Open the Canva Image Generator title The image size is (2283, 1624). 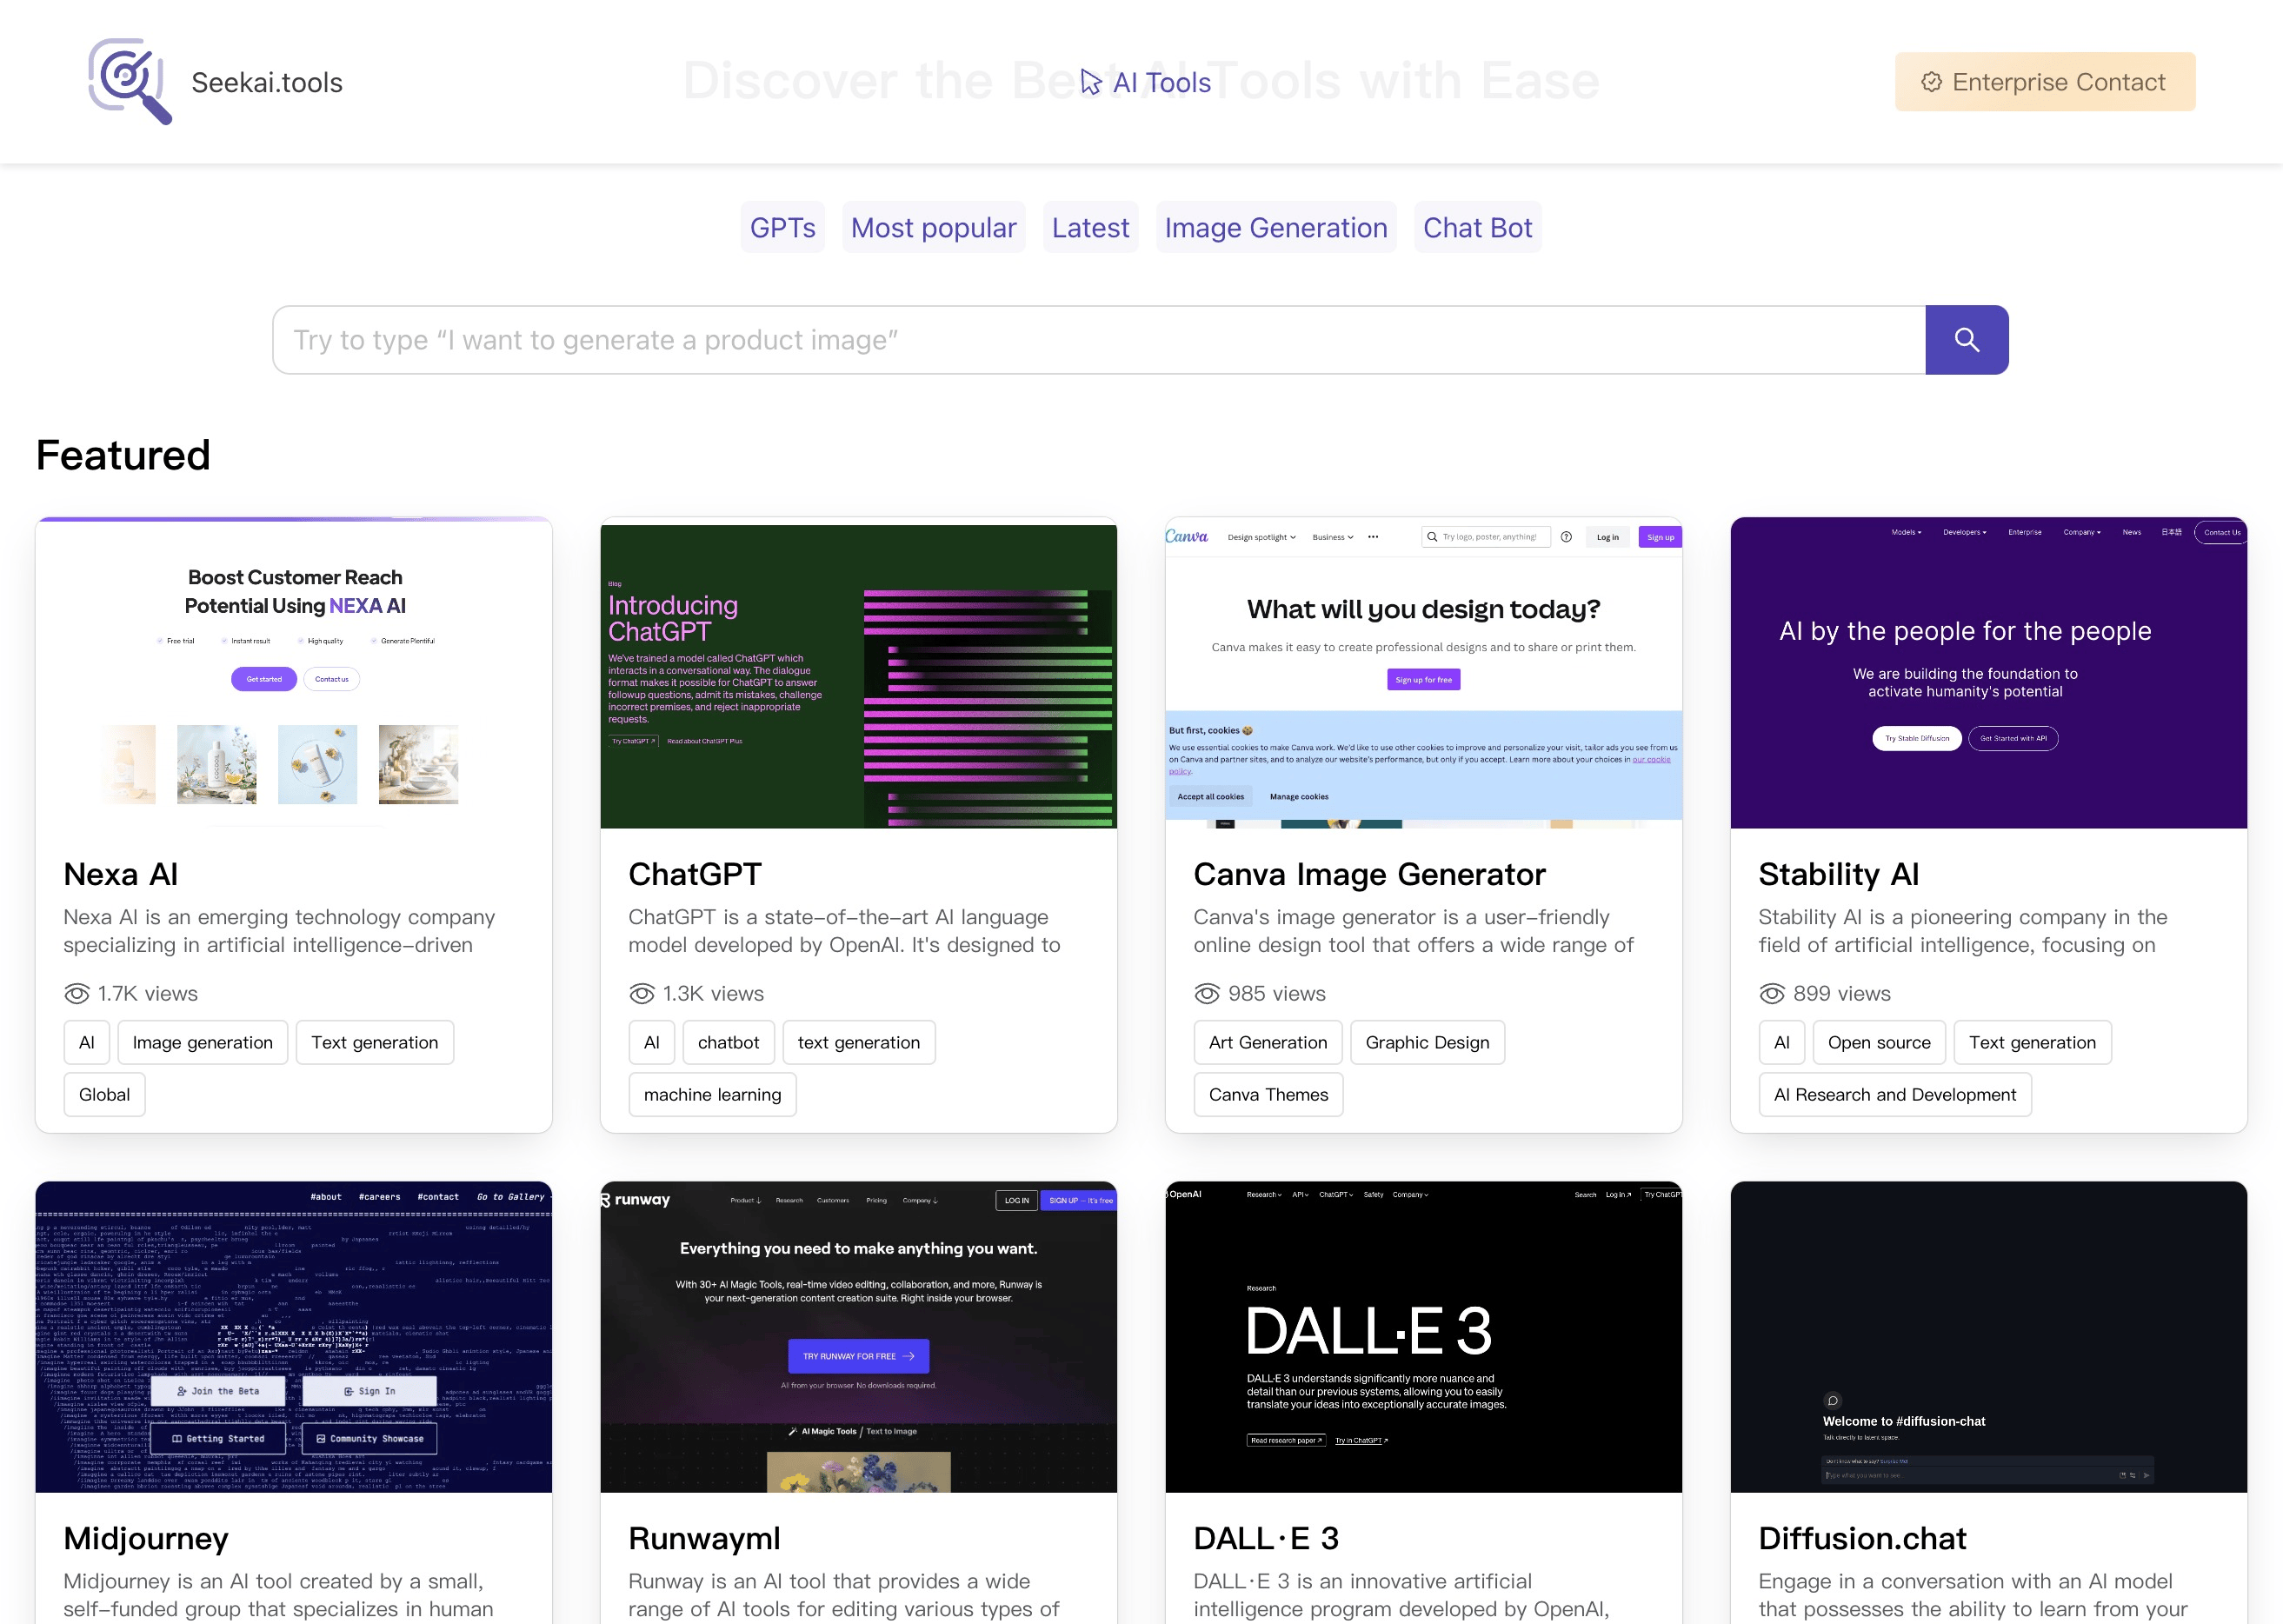pyautogui.click(x=1369, y=874)
